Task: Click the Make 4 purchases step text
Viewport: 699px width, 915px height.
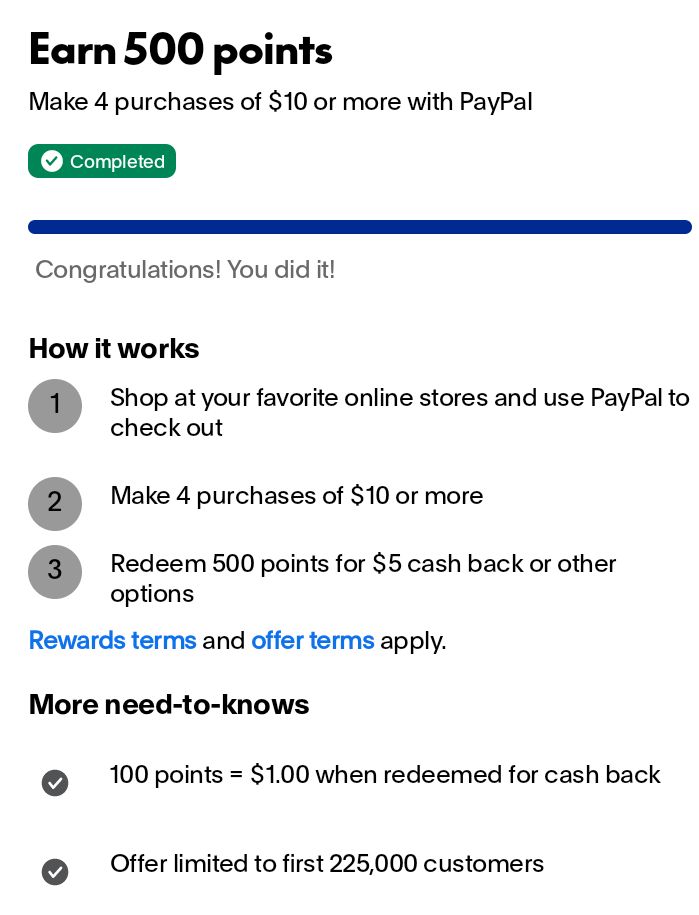Action: (296, 496)
